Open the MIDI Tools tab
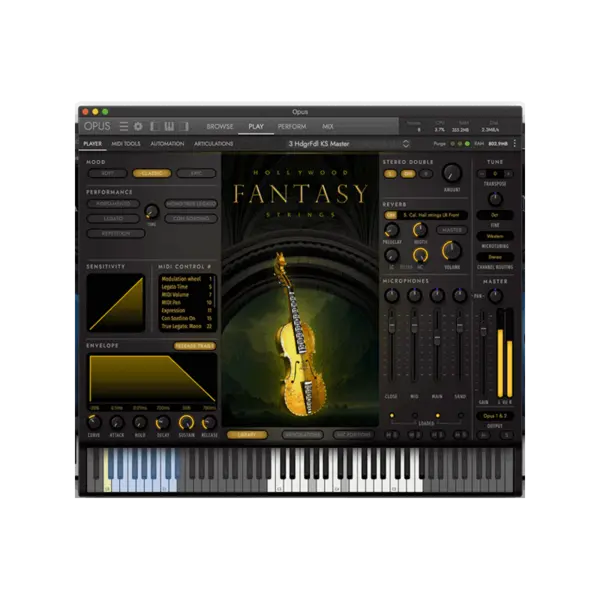 point(126,144)
